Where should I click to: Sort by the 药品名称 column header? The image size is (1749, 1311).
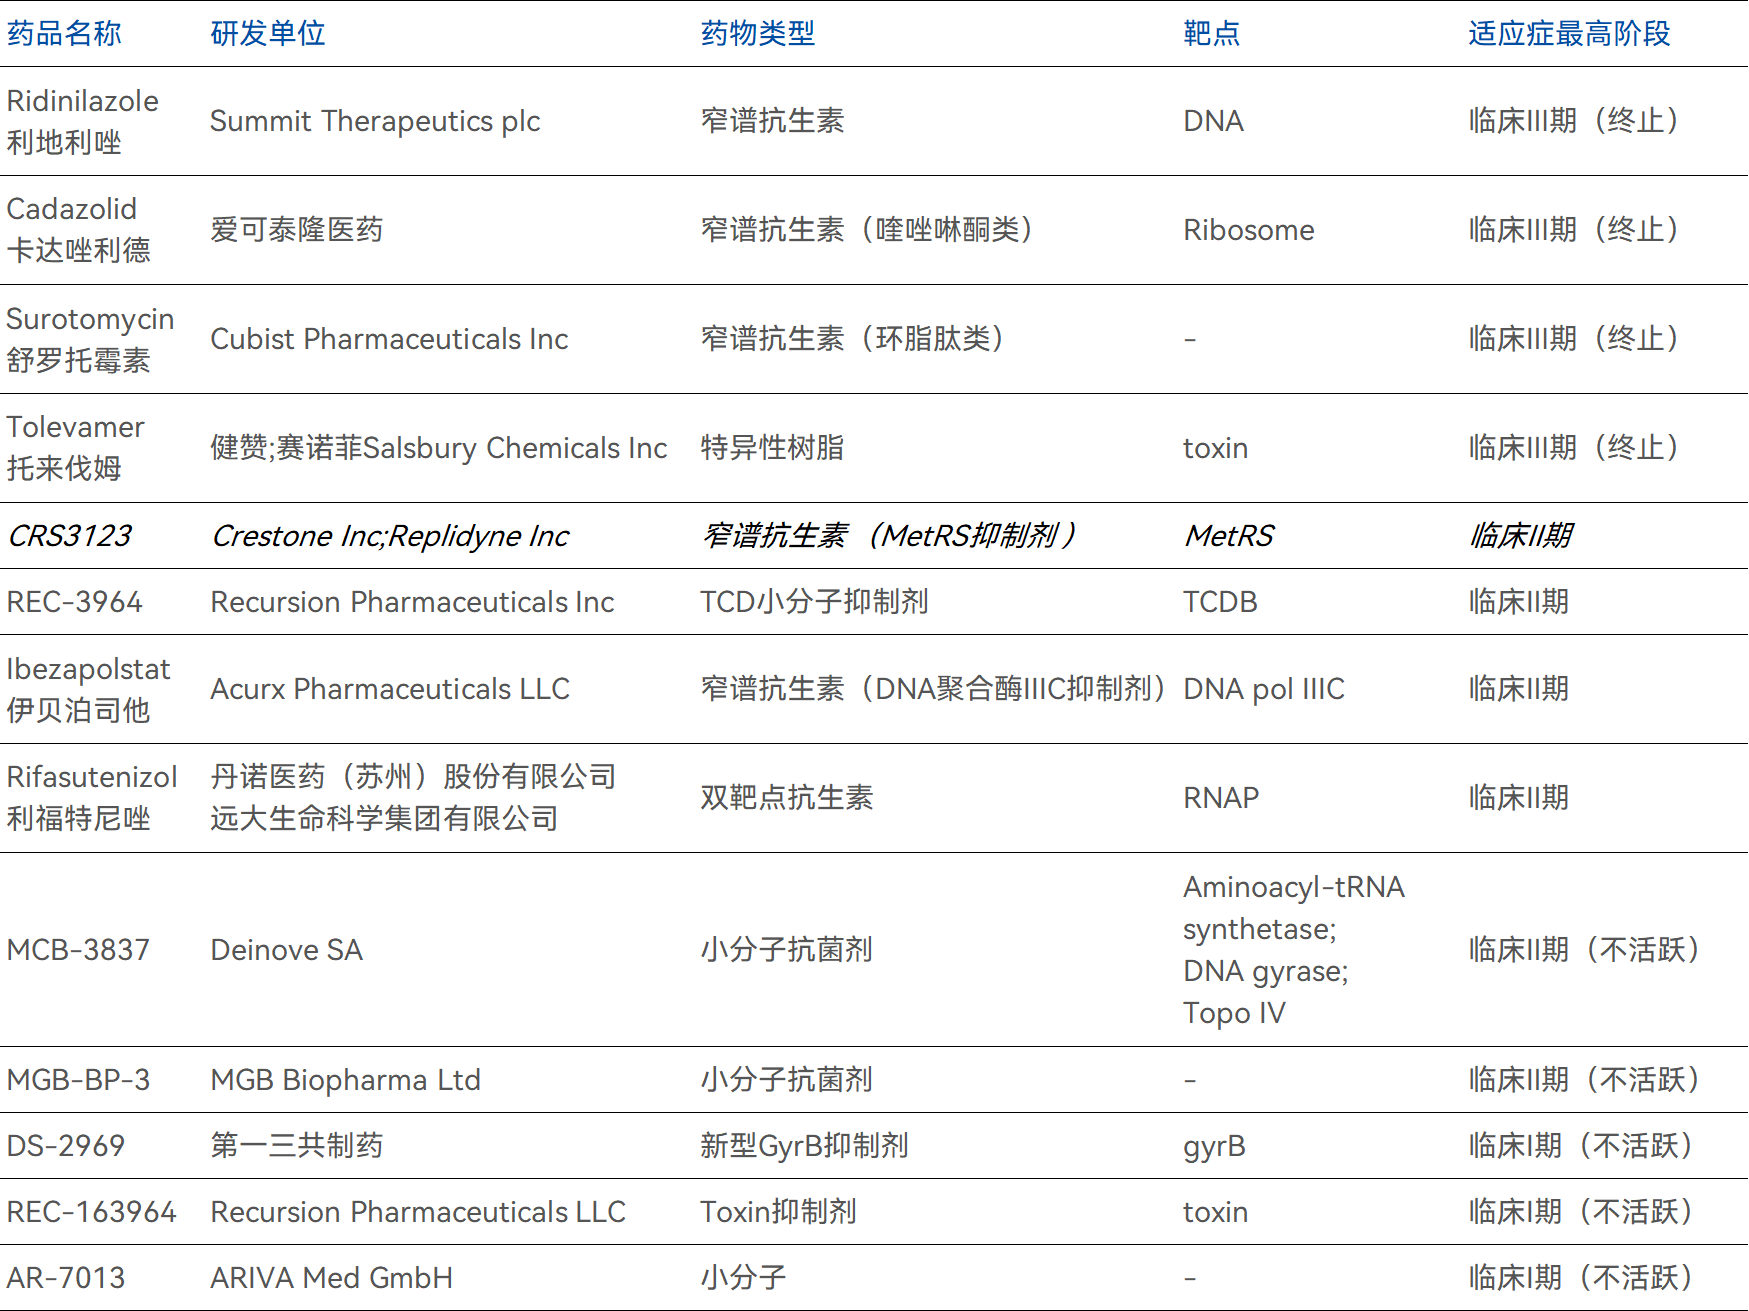click(62, 33)
